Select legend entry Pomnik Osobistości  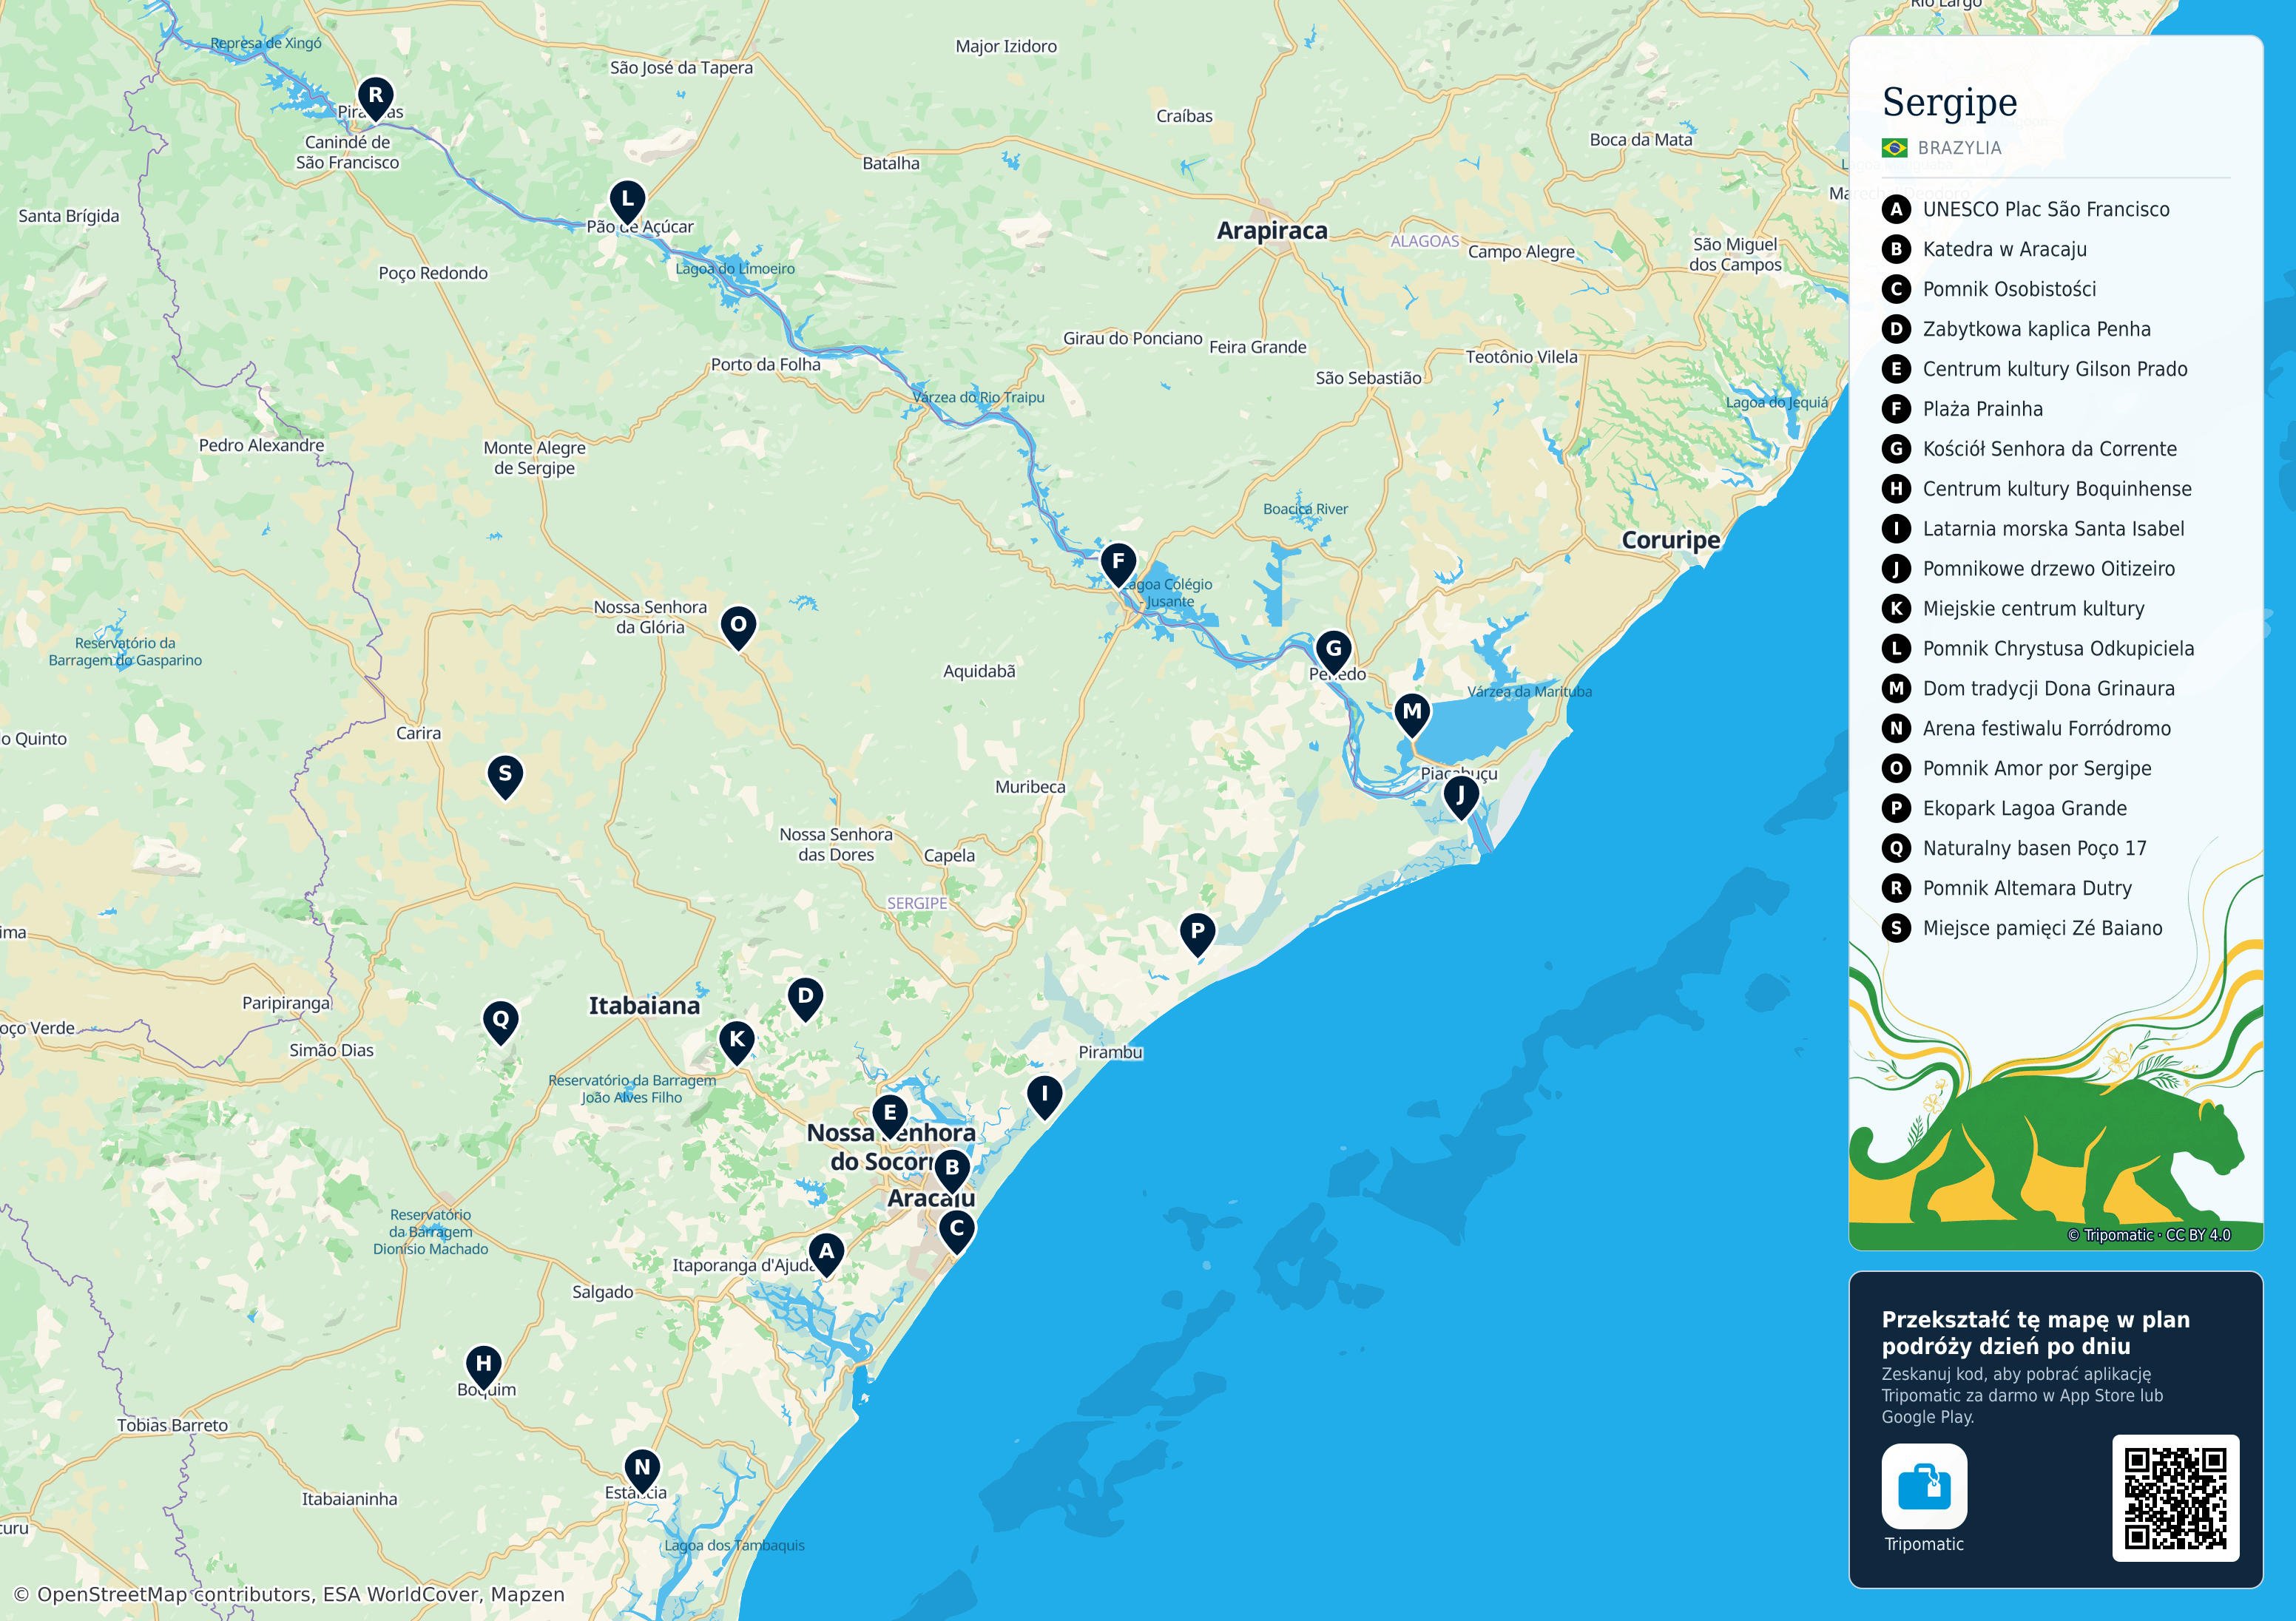pyautogui.click(x=2010, y=289)
